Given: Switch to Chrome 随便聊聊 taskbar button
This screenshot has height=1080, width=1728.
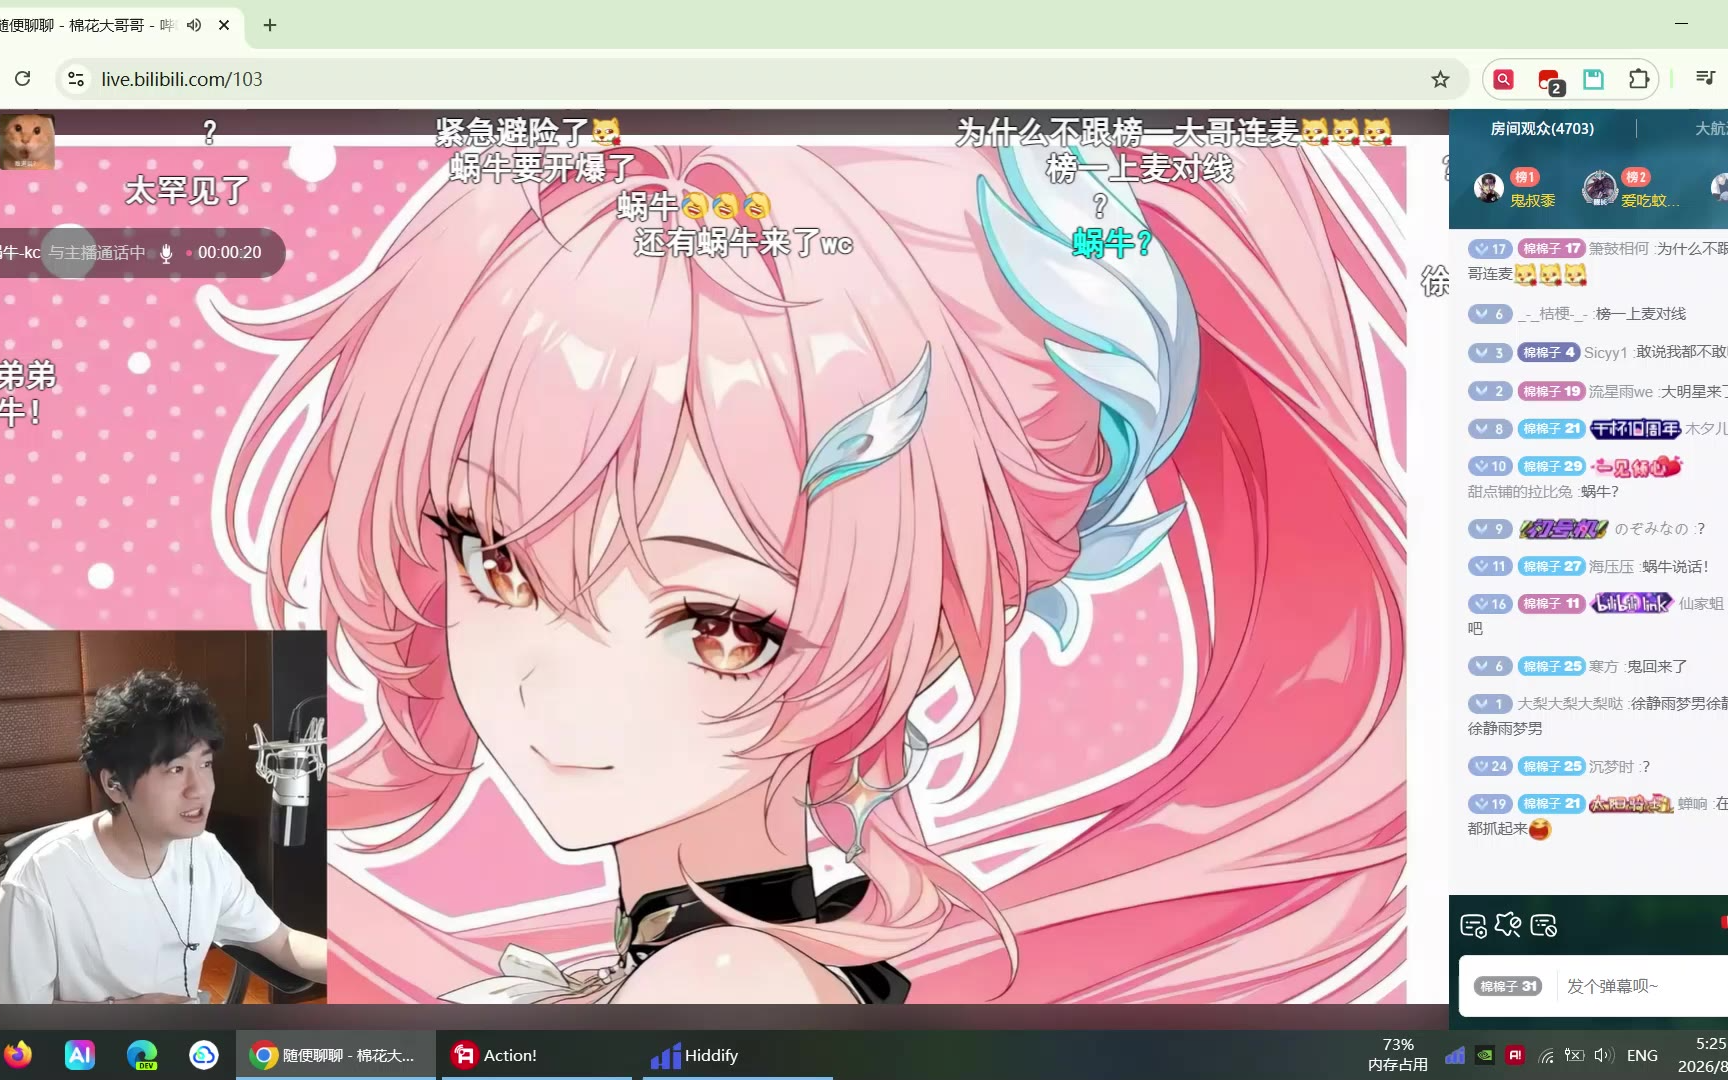Looking at the screenshot, I should click(x=336, y=1055).
